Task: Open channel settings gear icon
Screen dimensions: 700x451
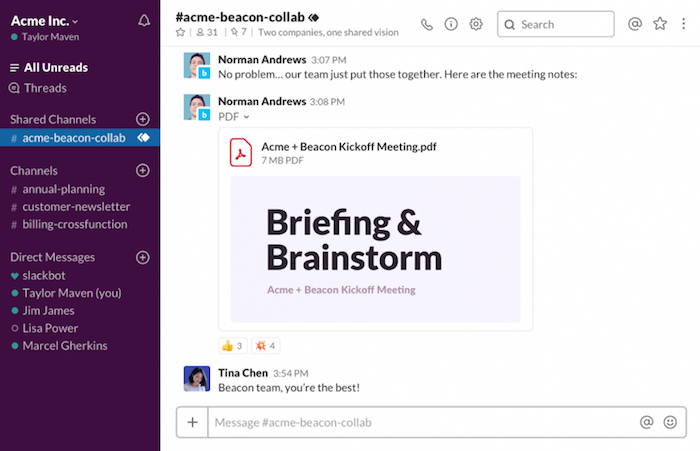Action: click(x=476, y=24)
